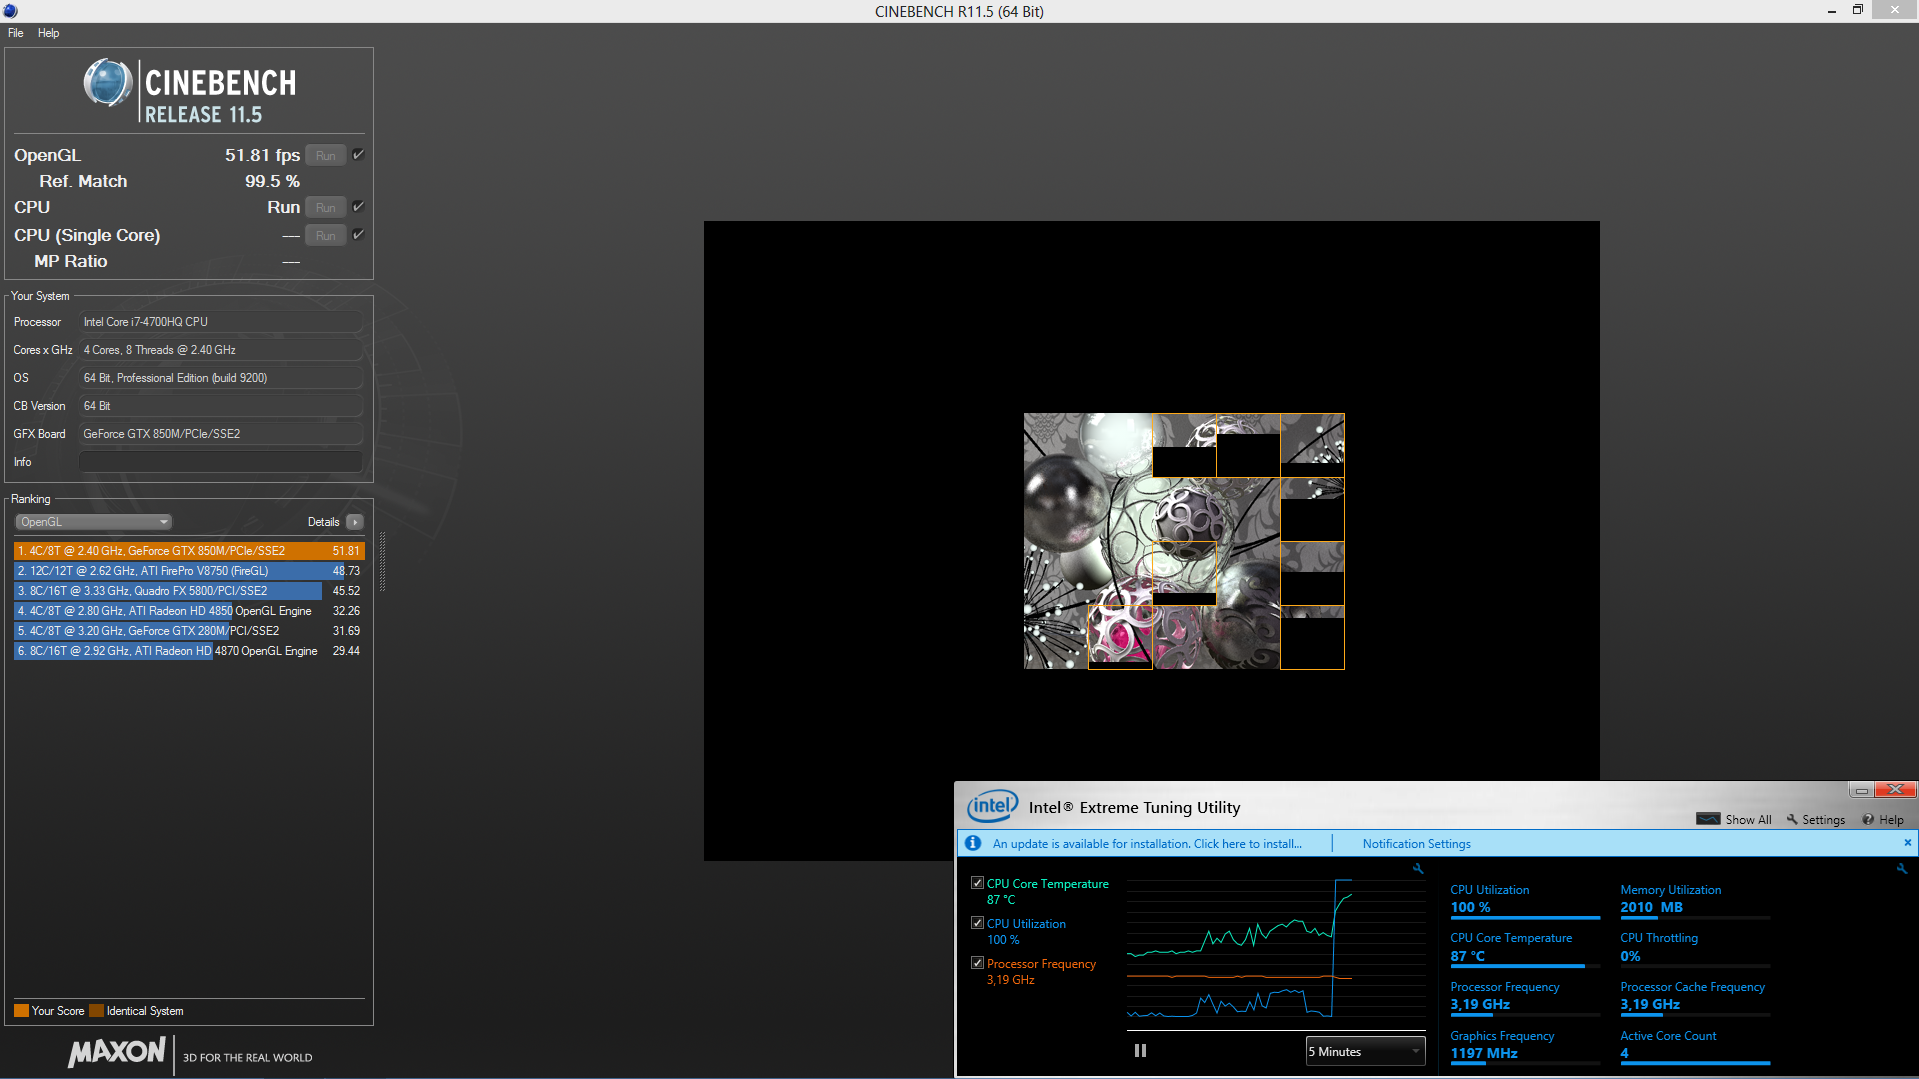This screenshot has height=1079, width=1919.
Task: Open Settings wrench in Extreme Tuning Utility
Action: (1792, 819)
